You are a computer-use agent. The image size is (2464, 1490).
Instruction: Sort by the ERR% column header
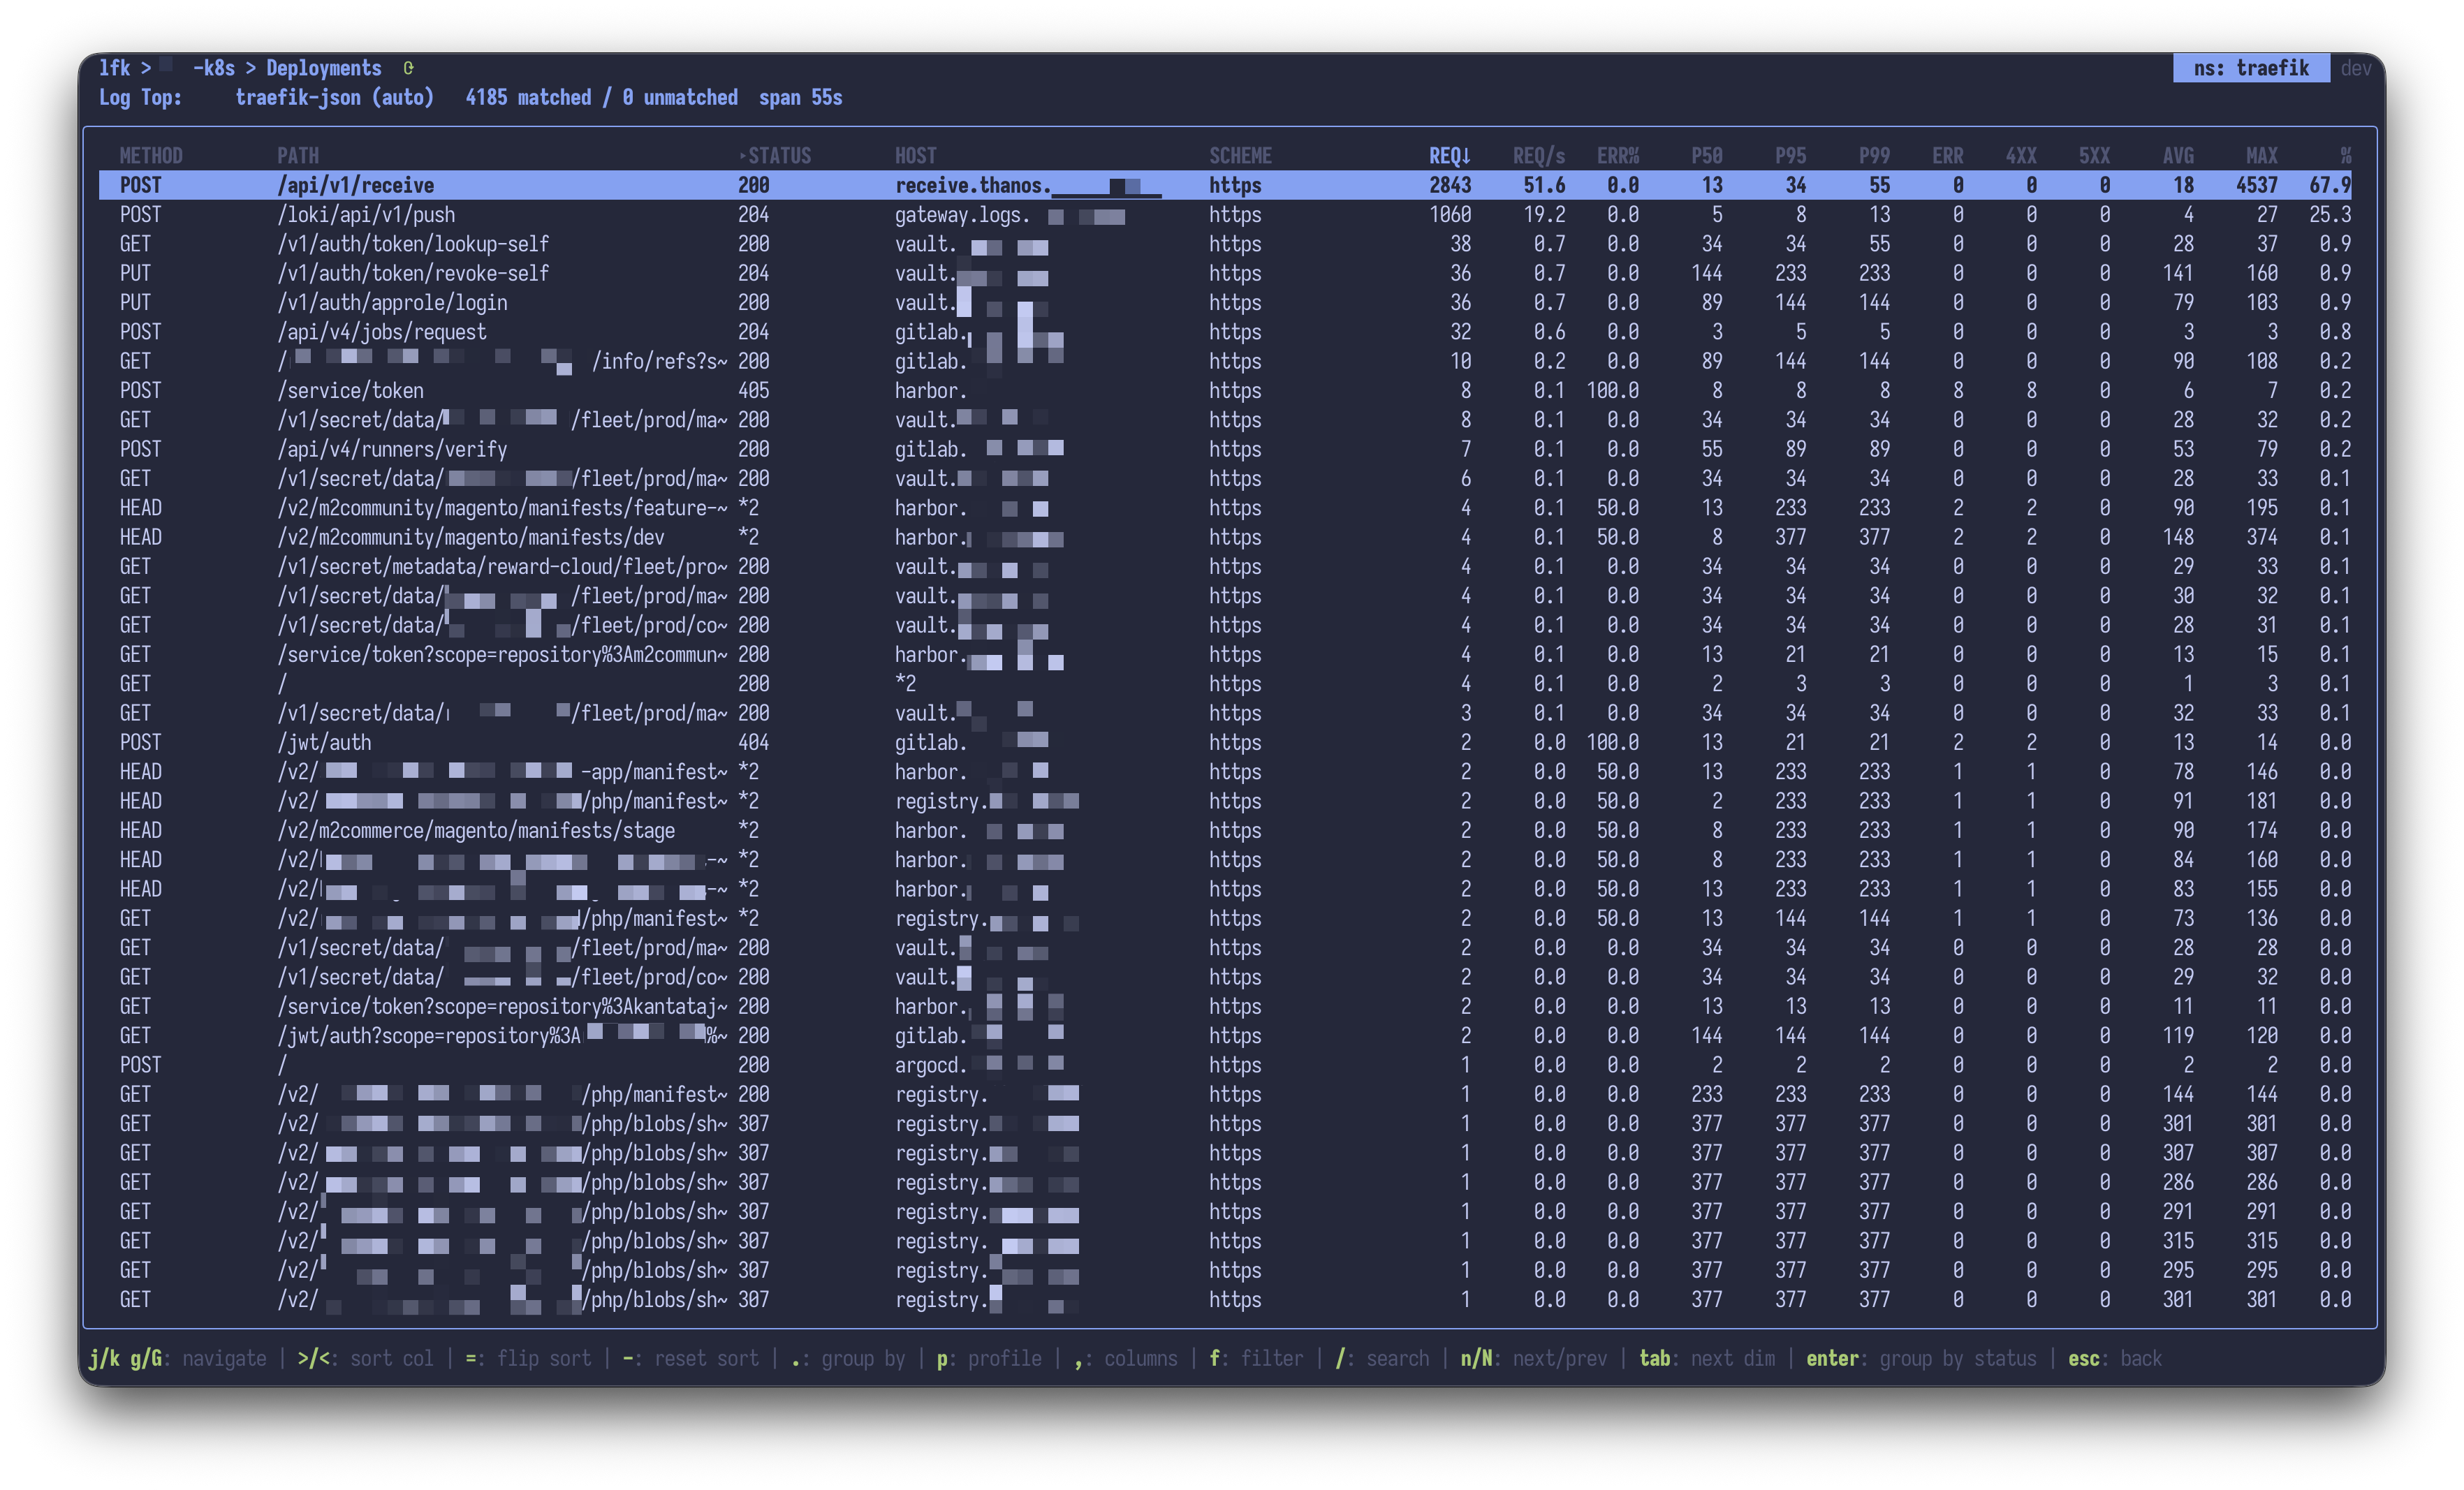[x=1617, y=156]
